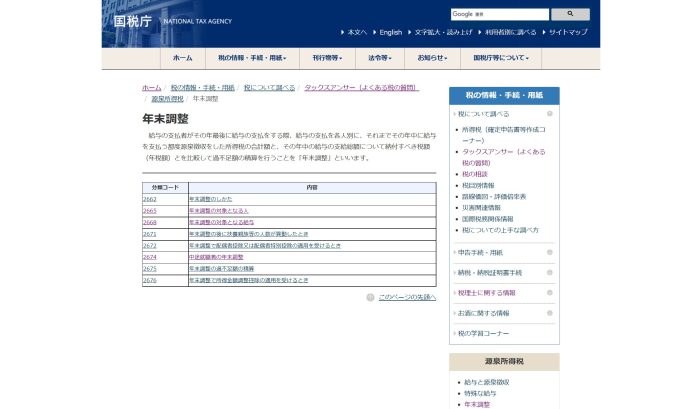This screenshot has height=409, width=700.
Task: Collapse 税について調べる via its round toggle
Action: pyautogui.click(x=550, y=114)
